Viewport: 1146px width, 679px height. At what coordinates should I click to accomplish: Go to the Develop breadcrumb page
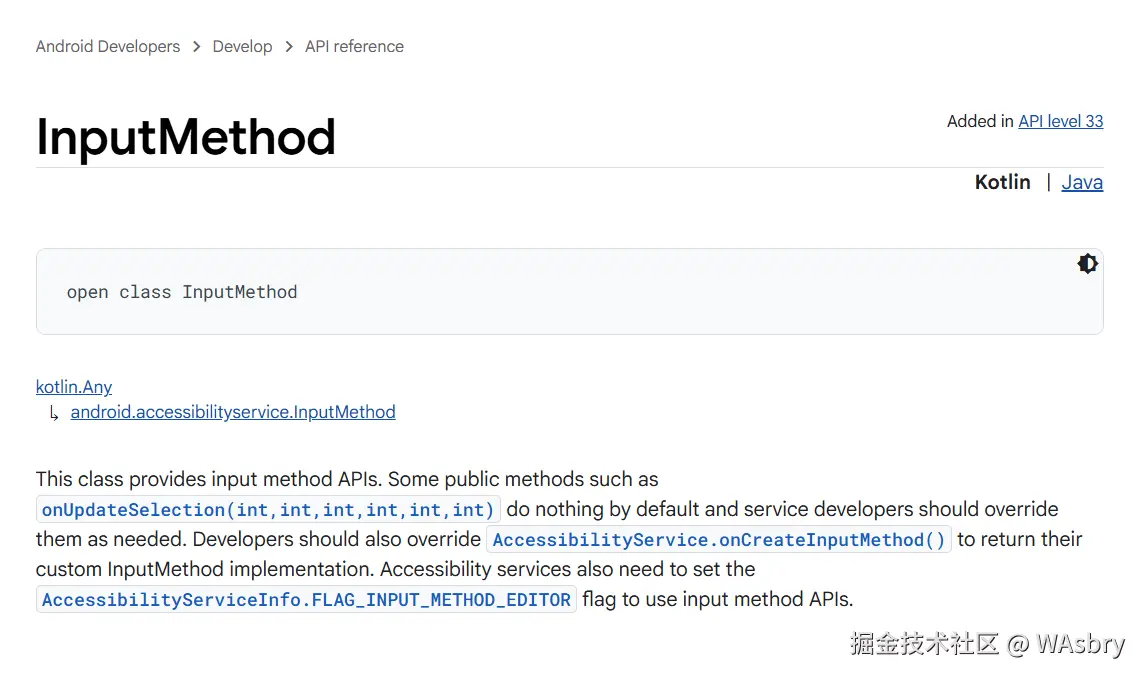coord(242,47)
